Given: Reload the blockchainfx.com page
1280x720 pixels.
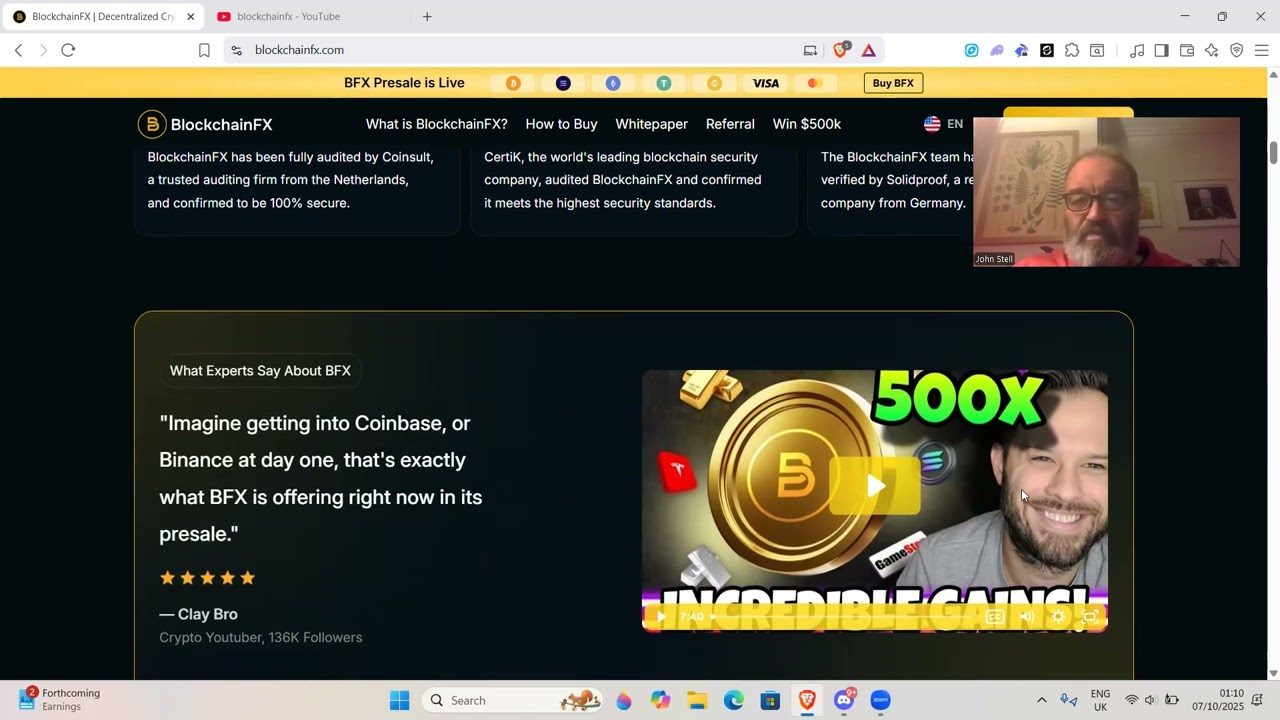Looking at the screenshot, I should 68,50.
